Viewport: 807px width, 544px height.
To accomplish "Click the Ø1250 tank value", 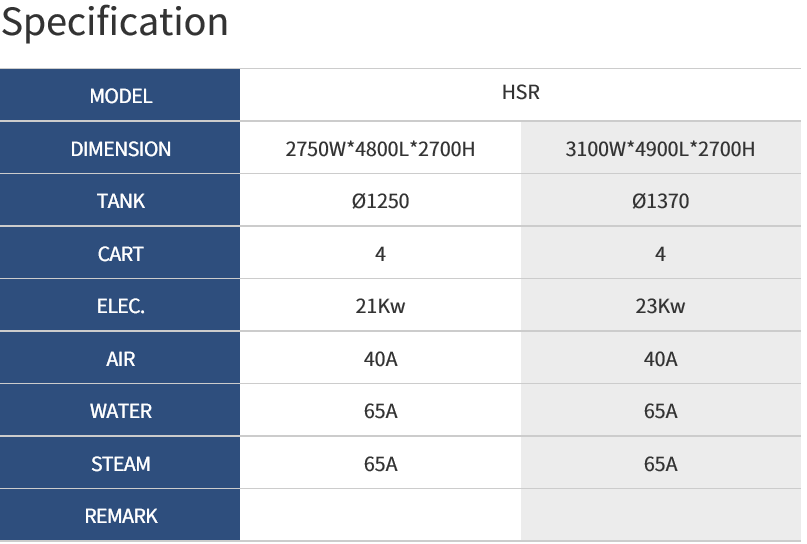I will point(380,201).
